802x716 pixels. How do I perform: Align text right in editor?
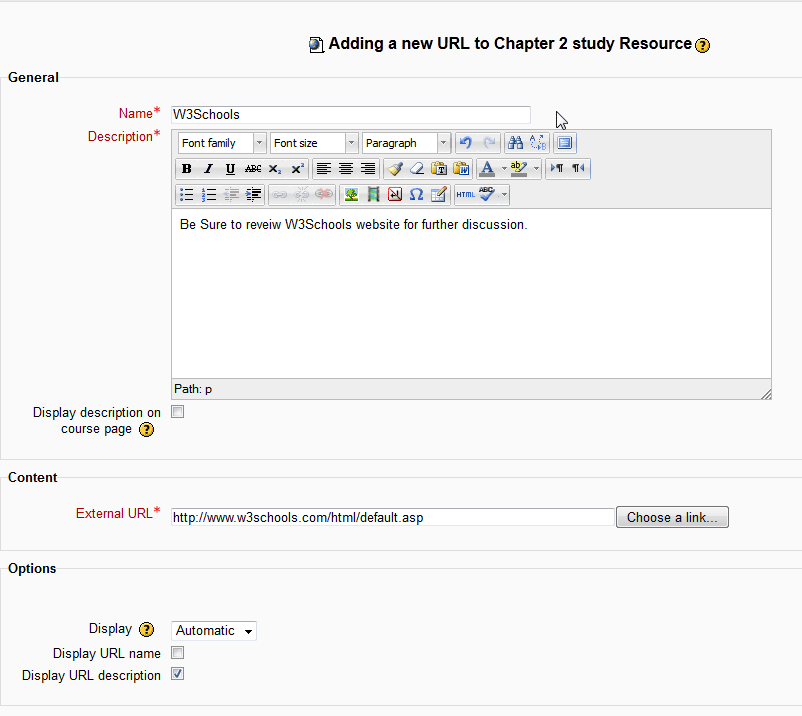point(368,169)
